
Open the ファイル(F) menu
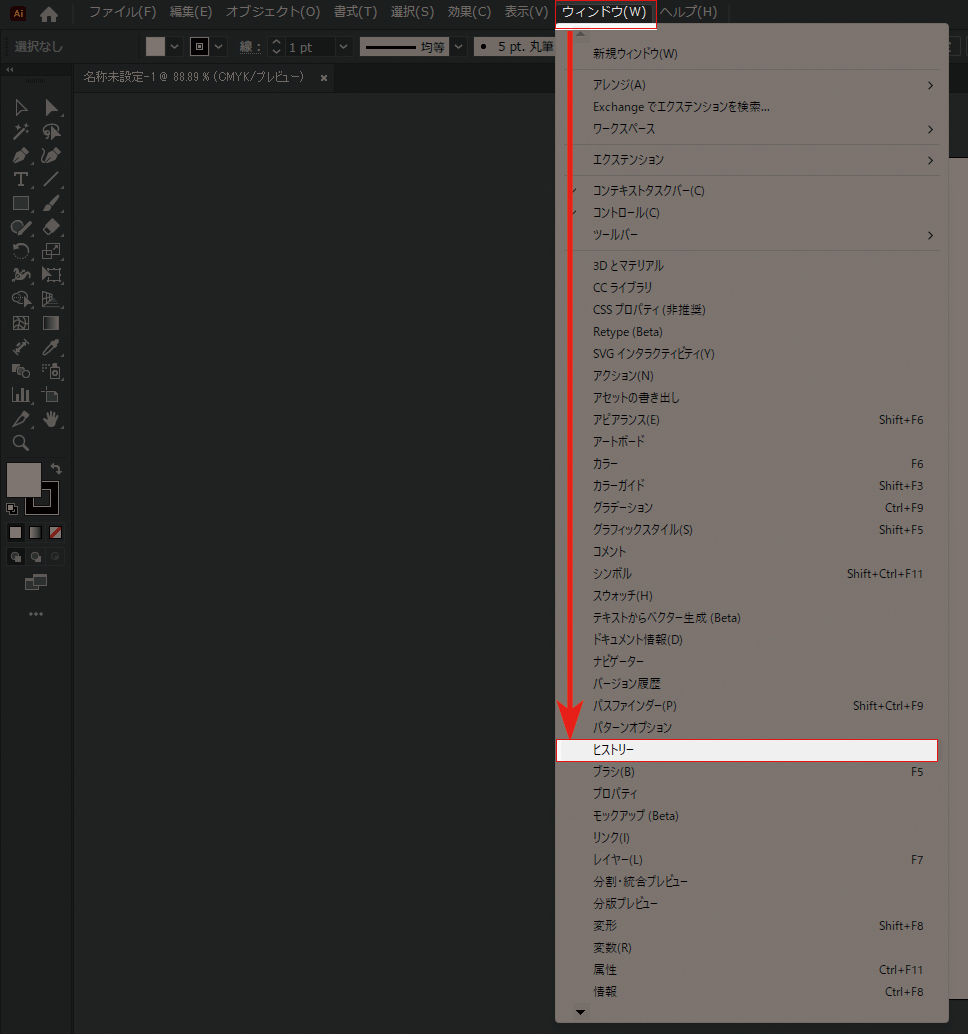tap(122, 12)
